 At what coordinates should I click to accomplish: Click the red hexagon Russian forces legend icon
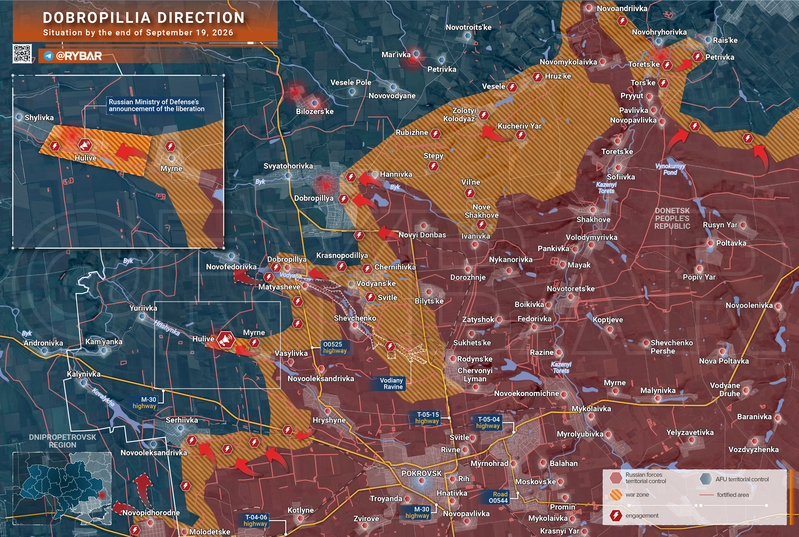pyautogui.click(x=616, y=478)
